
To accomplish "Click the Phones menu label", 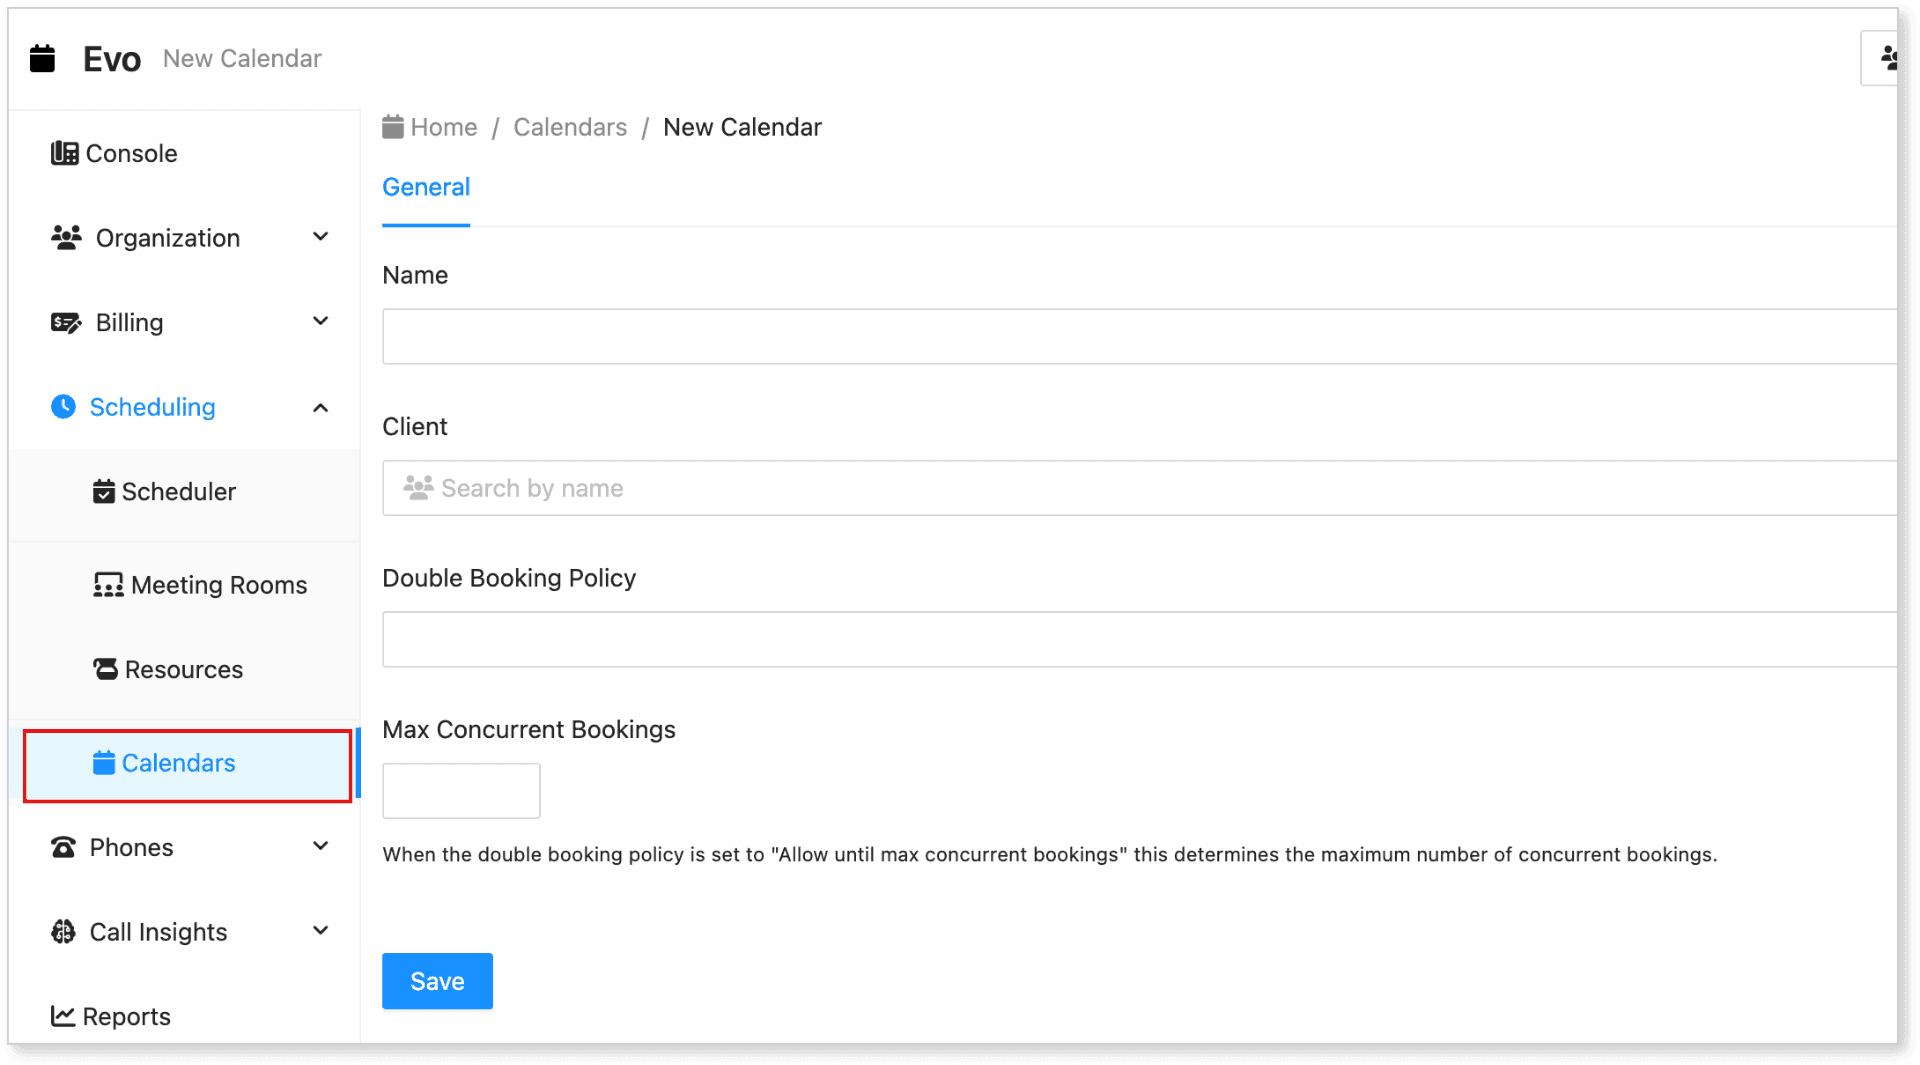I will click(131, 847).
